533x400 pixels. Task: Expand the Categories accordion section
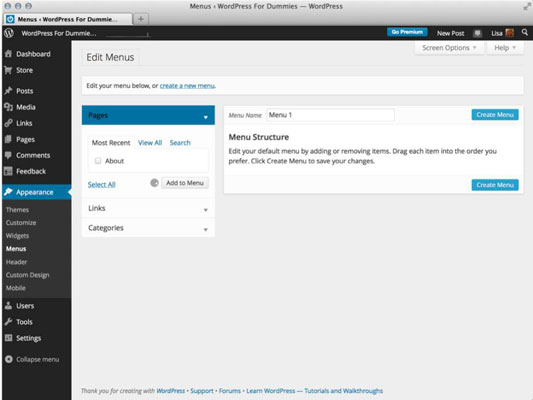[148, 228]
